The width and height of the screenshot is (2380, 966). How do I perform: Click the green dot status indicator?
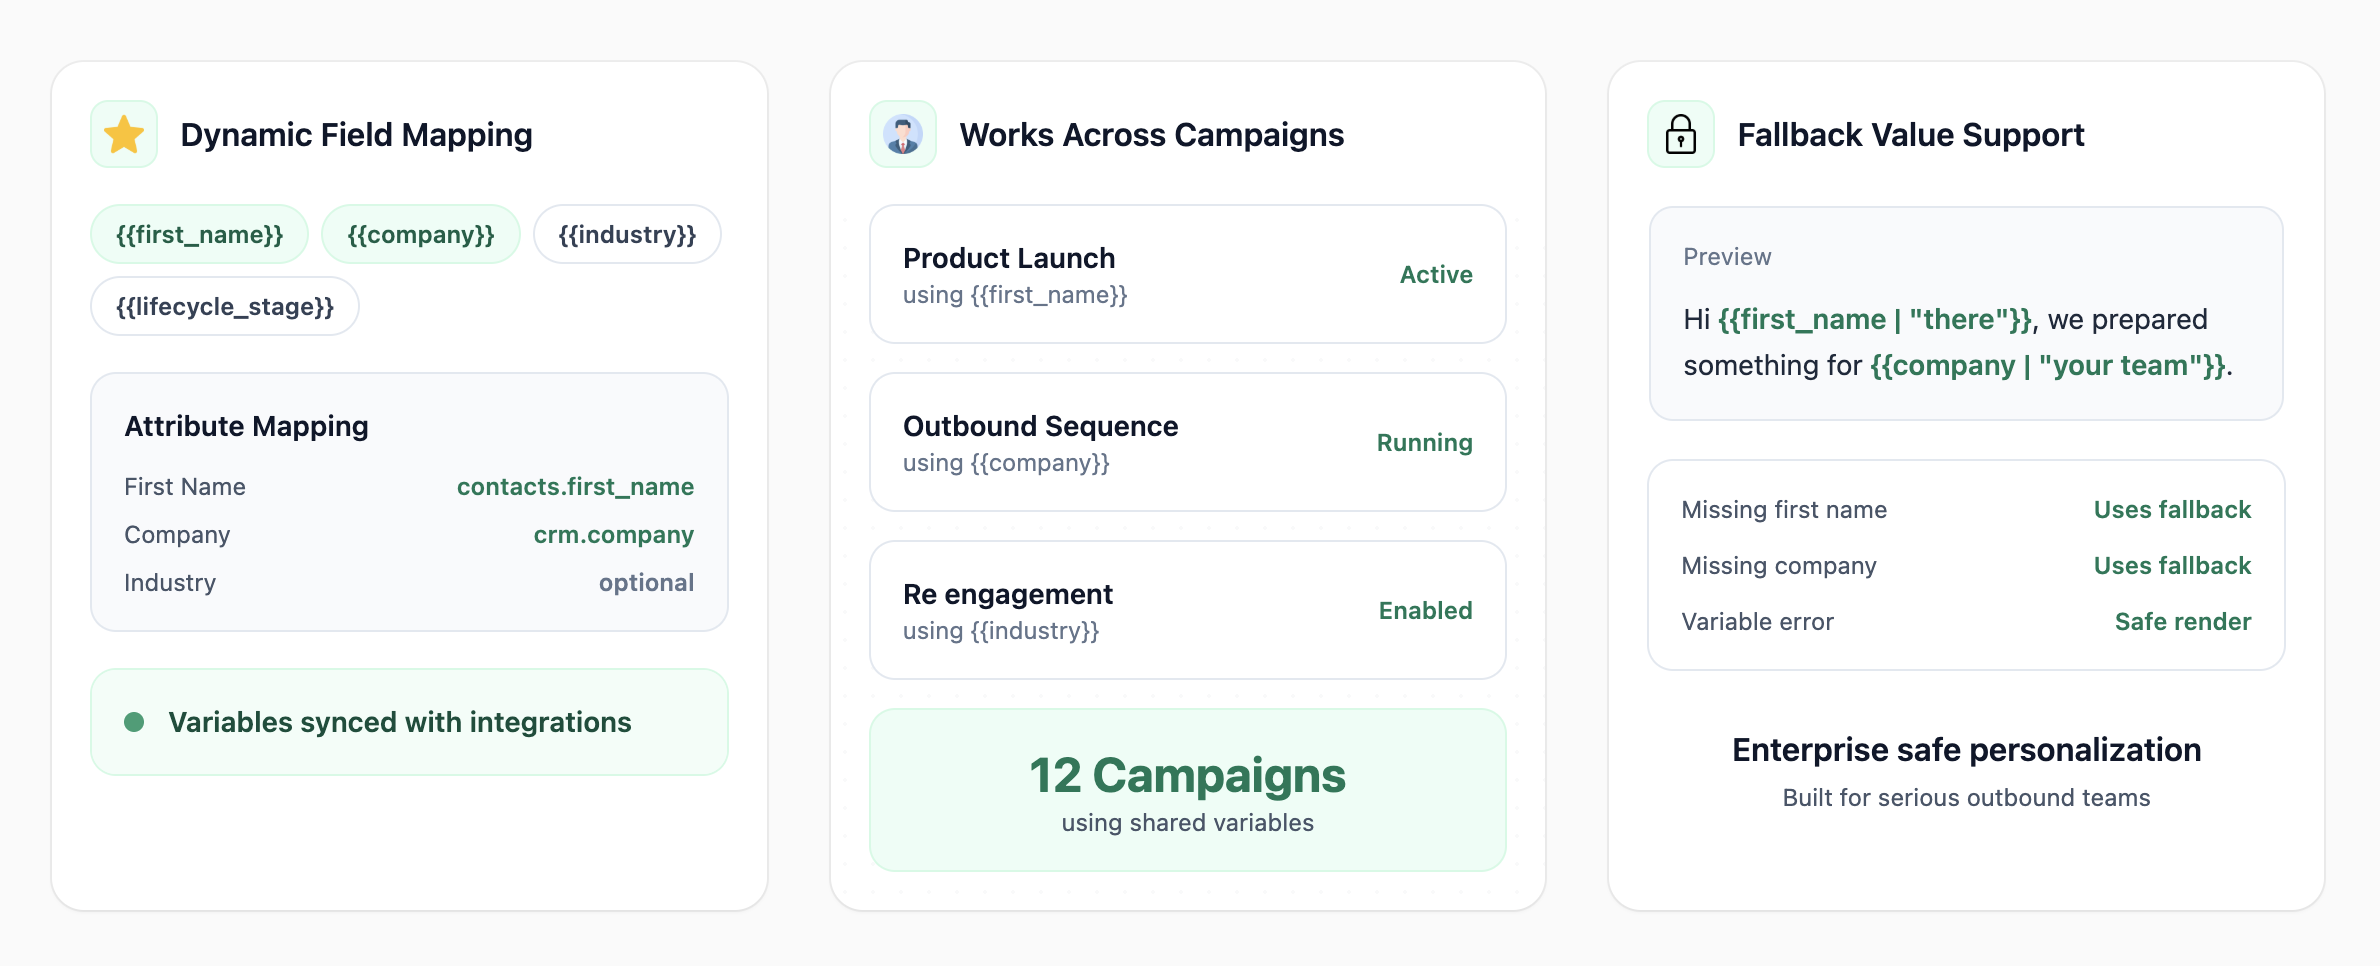point(134,722)
